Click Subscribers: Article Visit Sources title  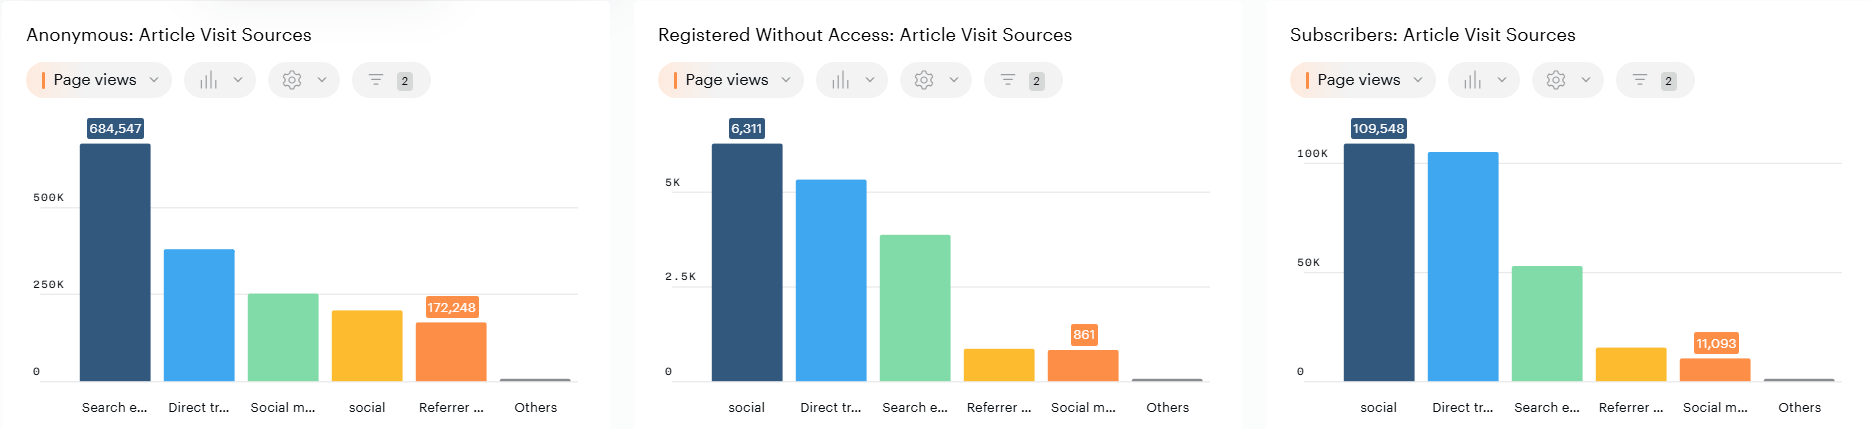(1432, 35)
